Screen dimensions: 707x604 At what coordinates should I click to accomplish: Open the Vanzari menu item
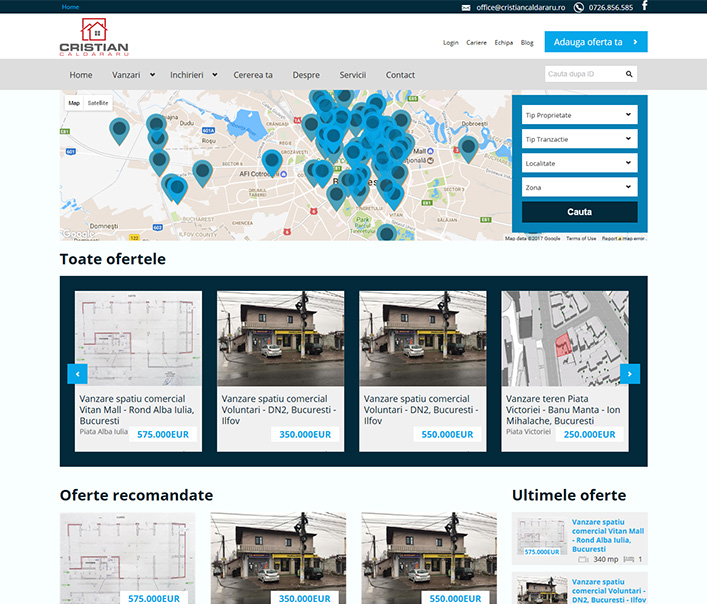[126, 75]
